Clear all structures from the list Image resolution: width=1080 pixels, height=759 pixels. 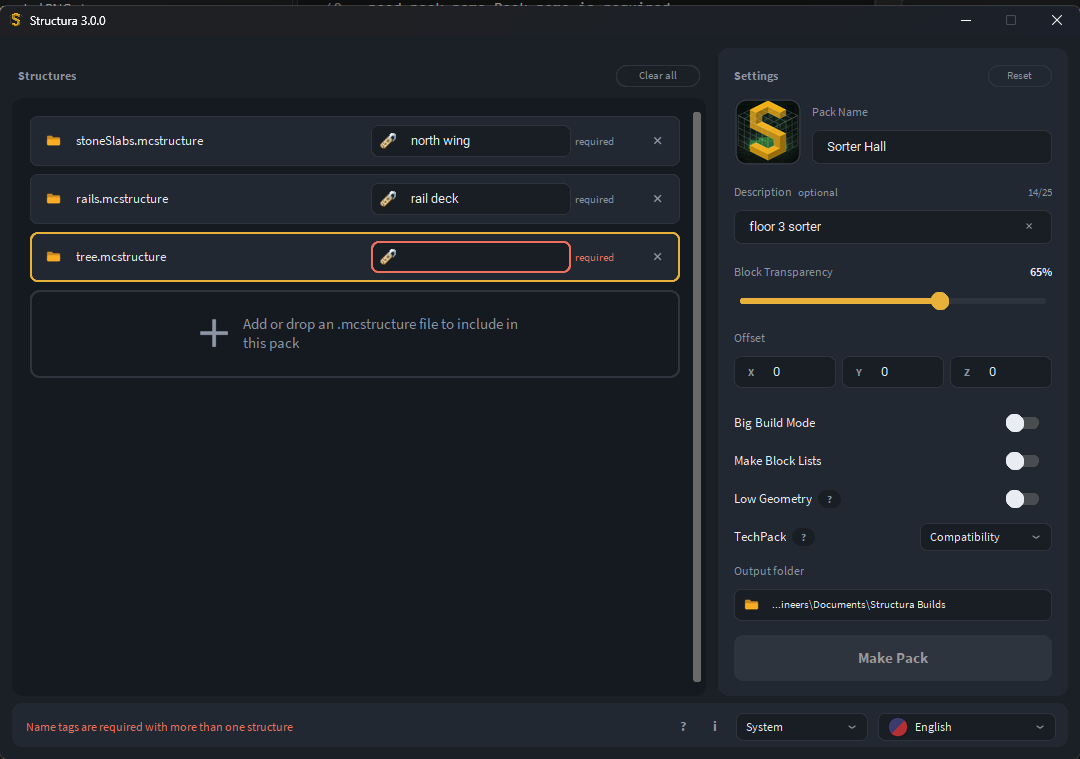pyautogui.click(x=658, y=76)
